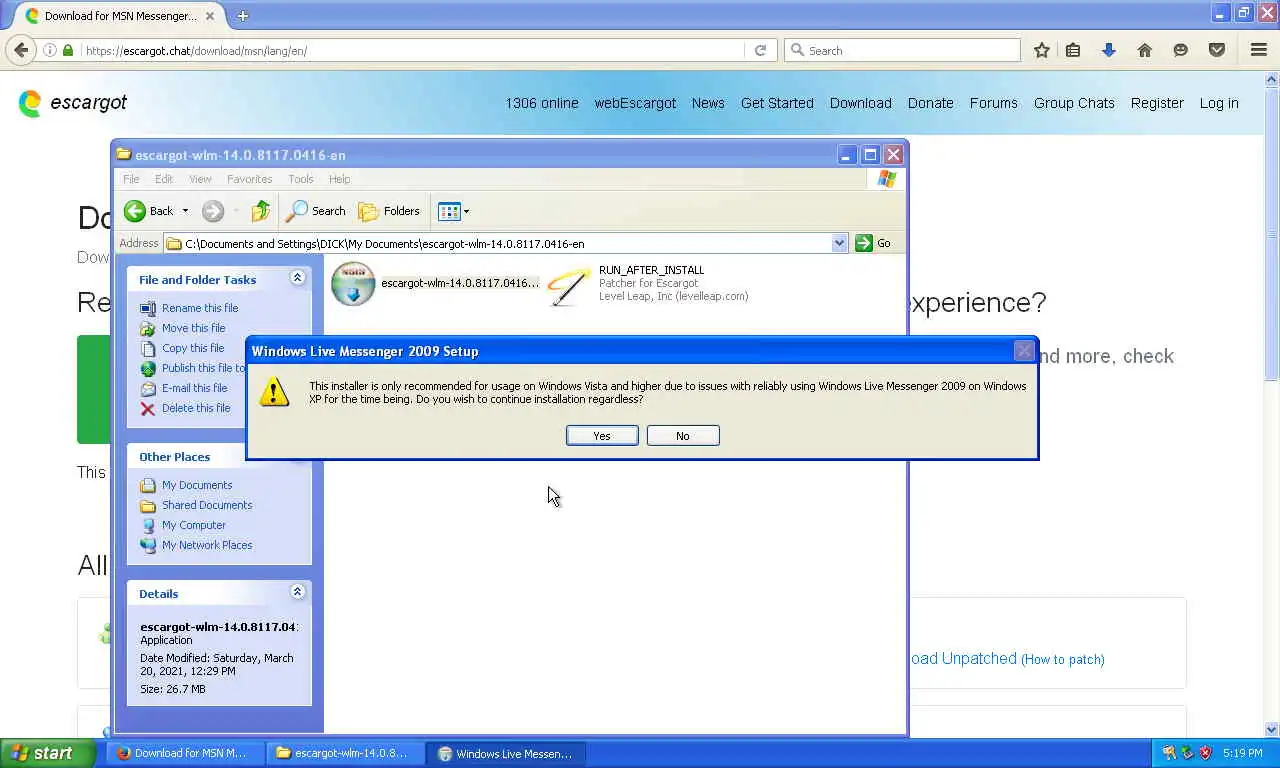This screenshot has width=1280, height=768.
Task: Click the Explorer Back button
Action: click(x=148, y=211)
